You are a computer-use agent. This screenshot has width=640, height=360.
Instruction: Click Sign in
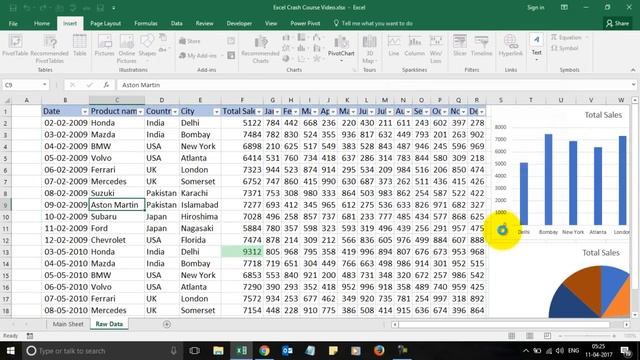[x=536, y=7]
